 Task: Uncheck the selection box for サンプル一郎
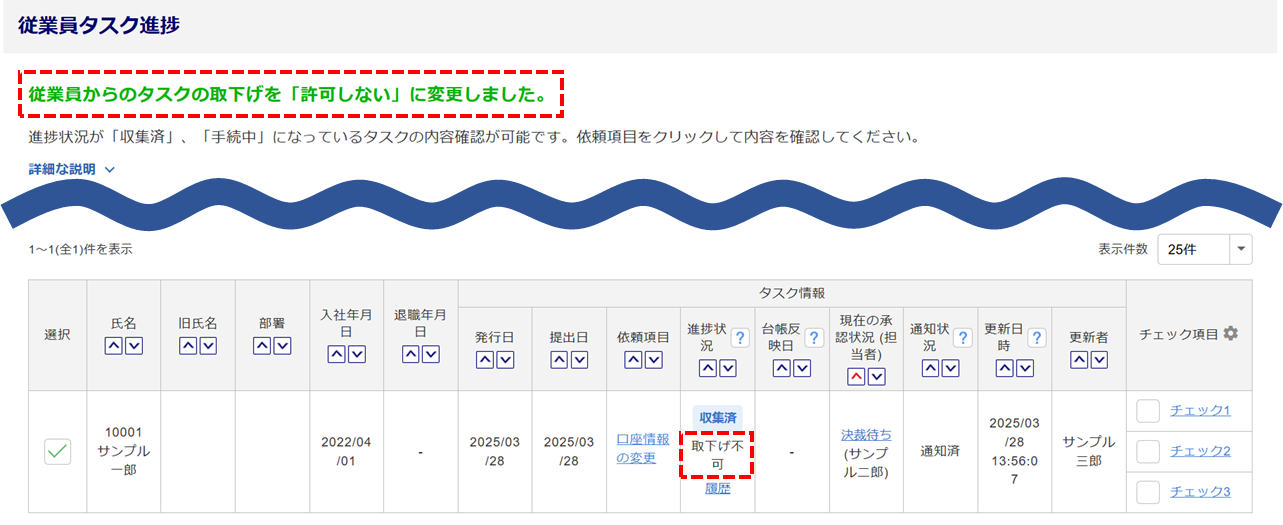coord(57,452)
